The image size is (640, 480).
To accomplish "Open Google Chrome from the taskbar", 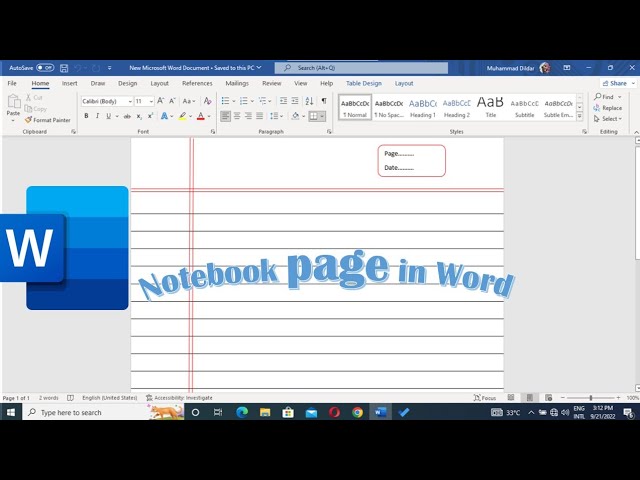I will (x=358, y=412).
